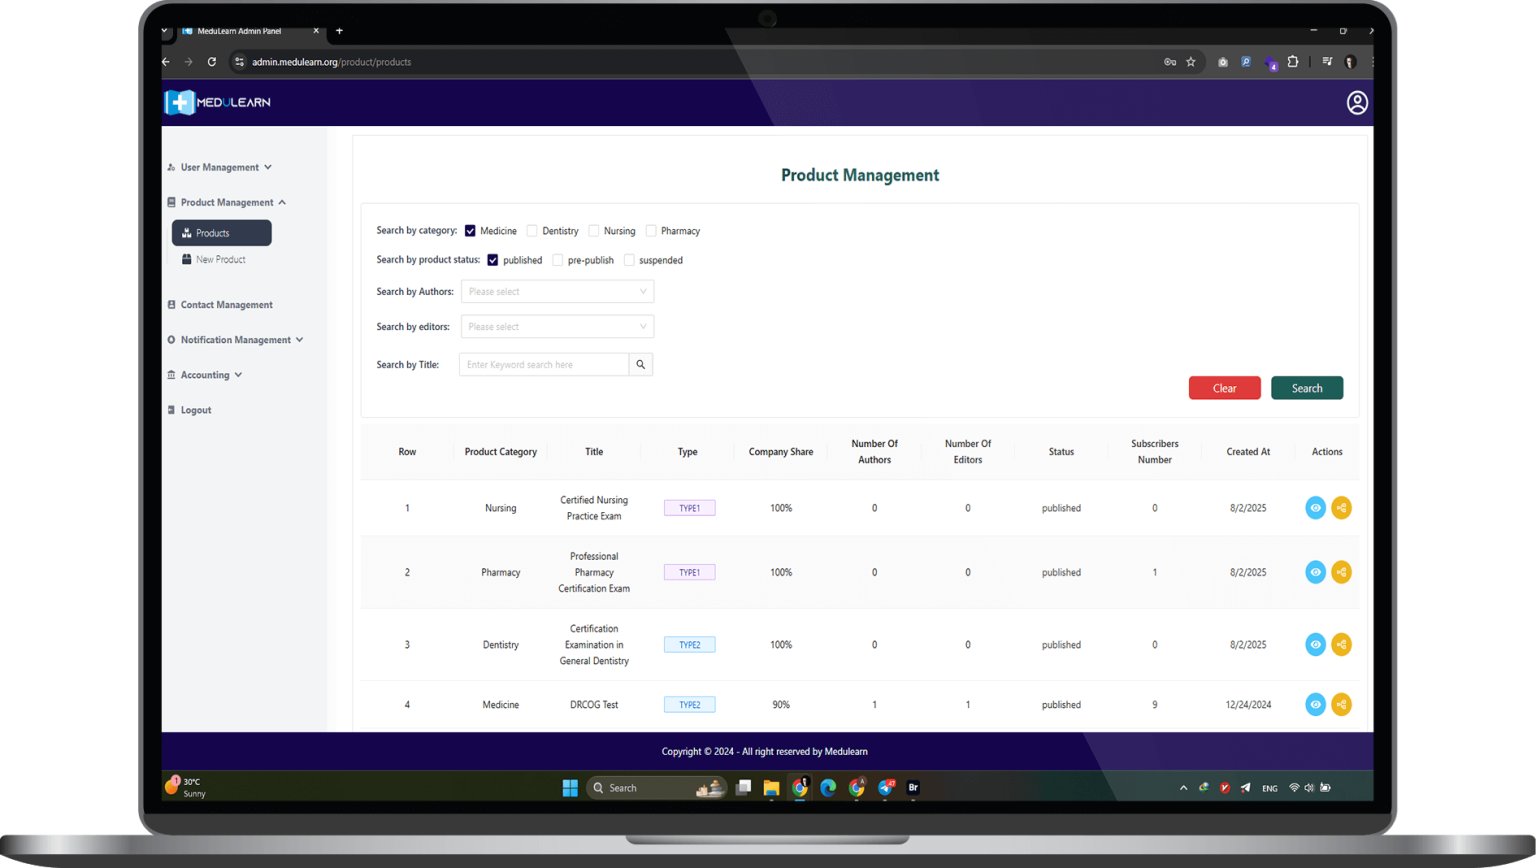This screenshot has width=1536, height=868.
Task: Open the user profile icon in header
Action: [x=1356, y=103]
